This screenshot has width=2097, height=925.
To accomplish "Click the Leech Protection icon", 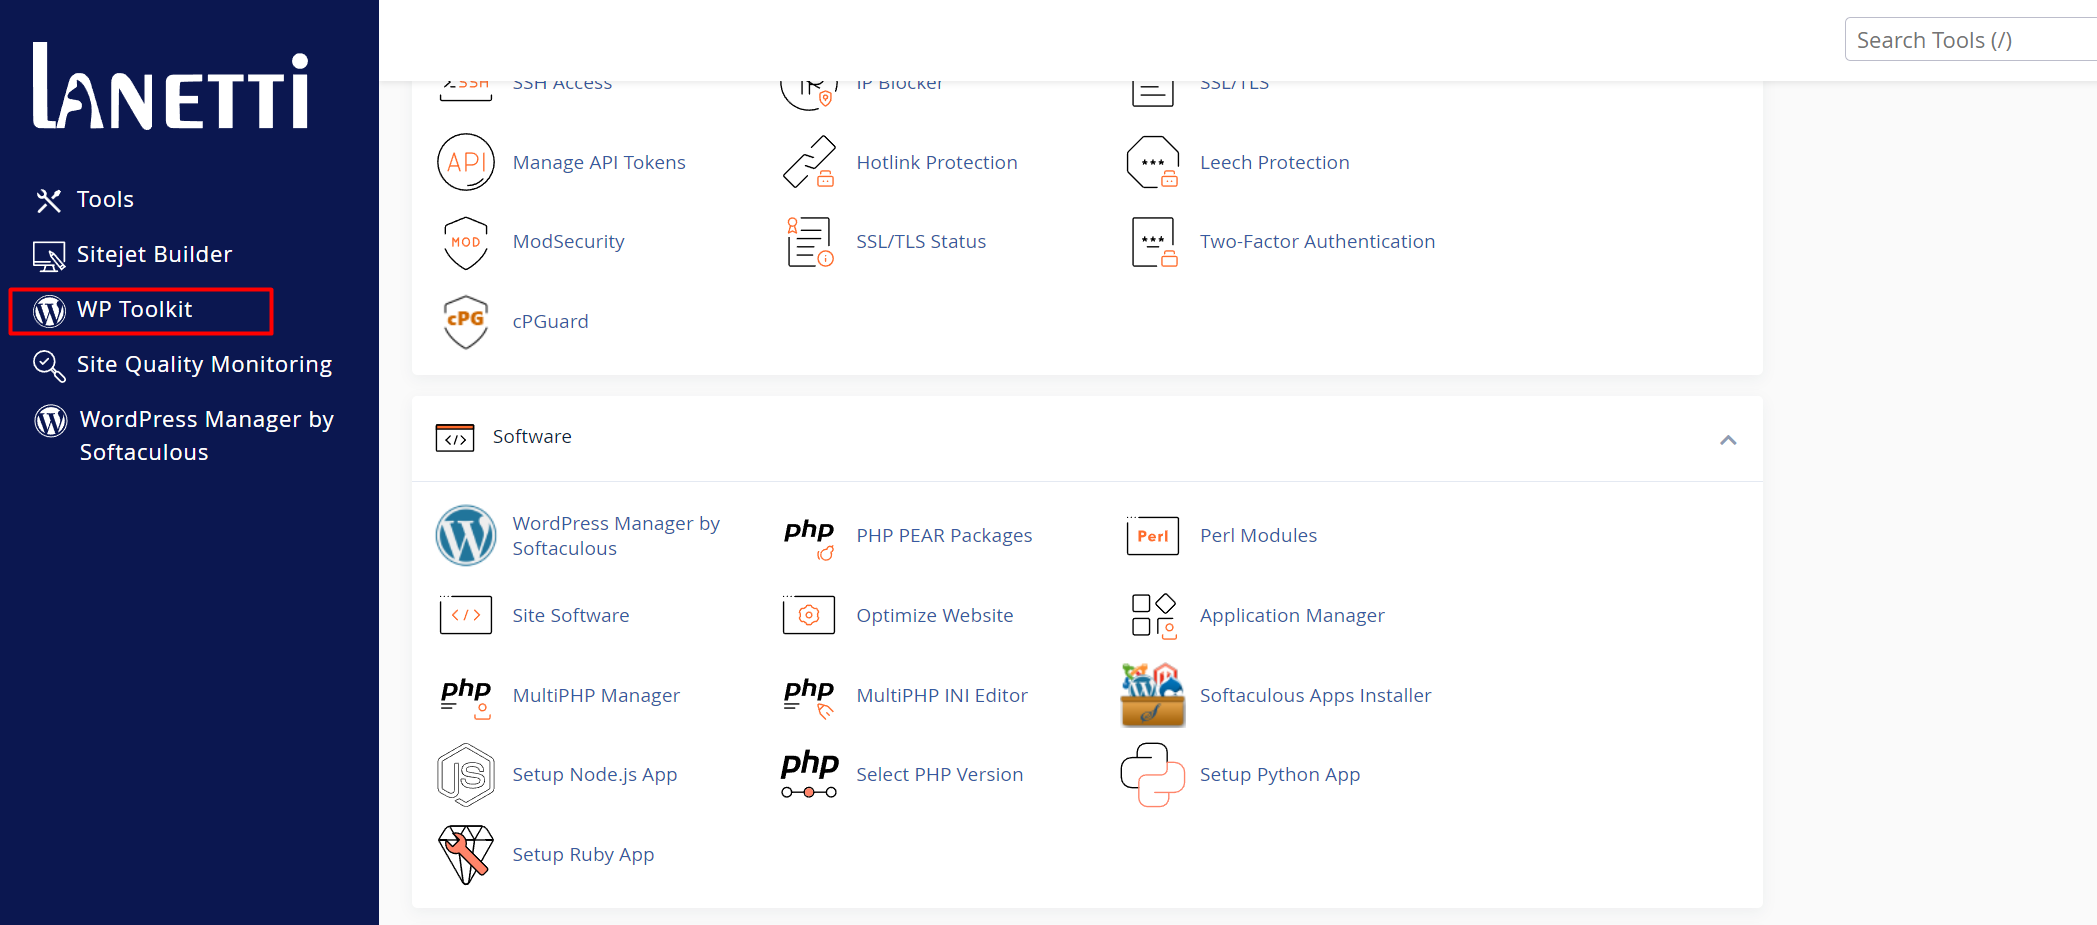I will click(1153, 162).
